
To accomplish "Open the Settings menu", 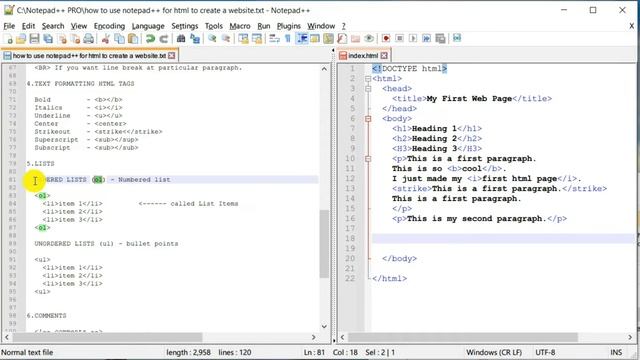I will (184, 26).
